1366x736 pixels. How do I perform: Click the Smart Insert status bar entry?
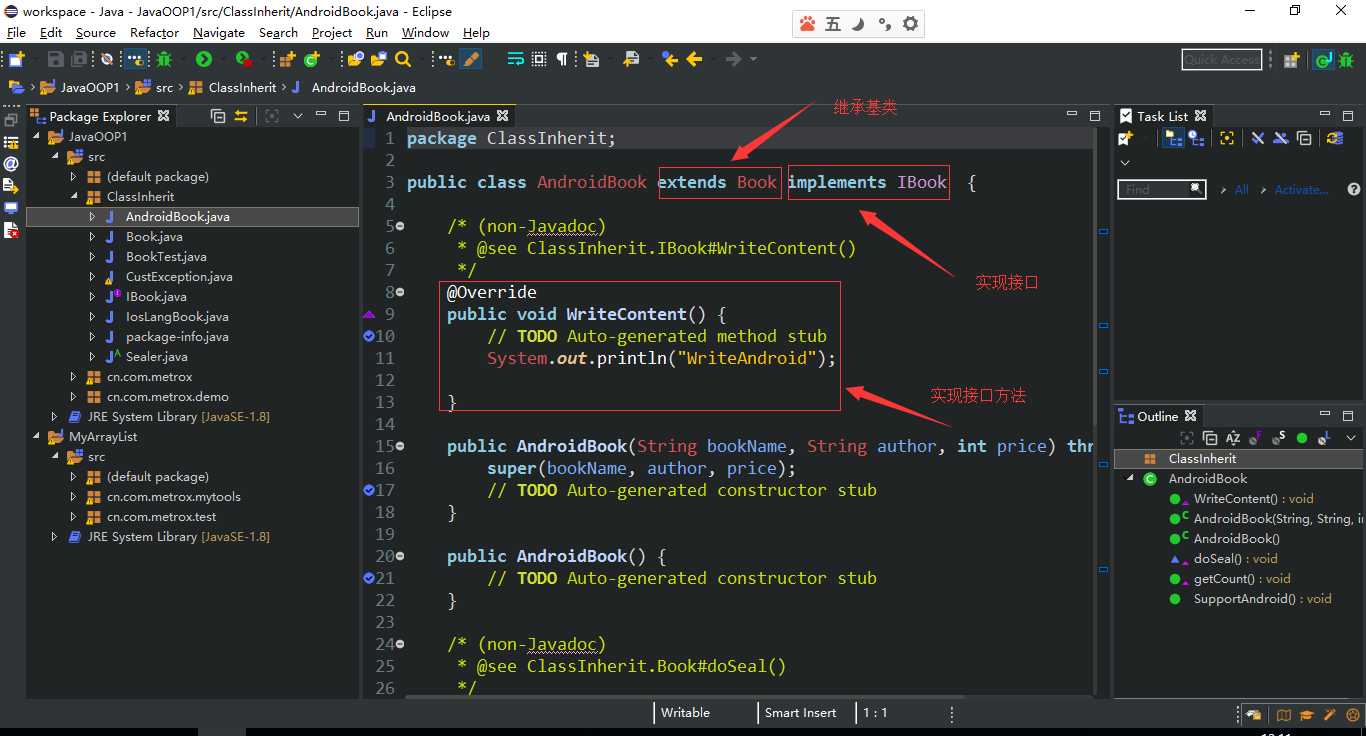tap(800, 713)
